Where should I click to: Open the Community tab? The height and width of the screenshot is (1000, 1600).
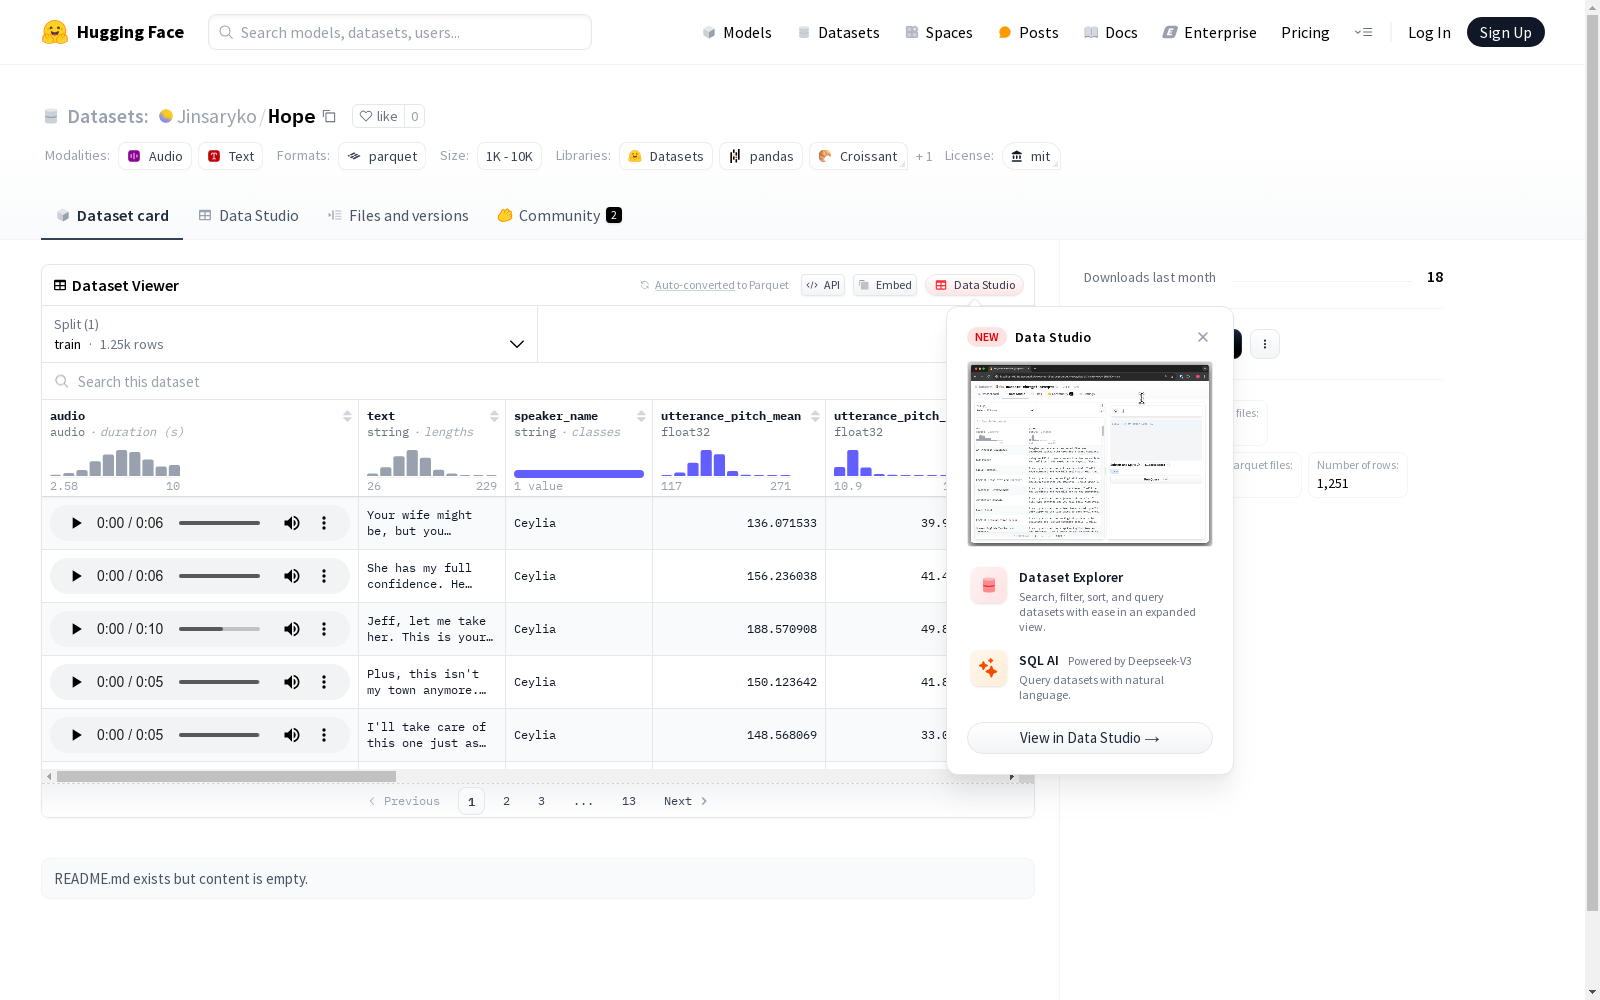pos(559,216)
